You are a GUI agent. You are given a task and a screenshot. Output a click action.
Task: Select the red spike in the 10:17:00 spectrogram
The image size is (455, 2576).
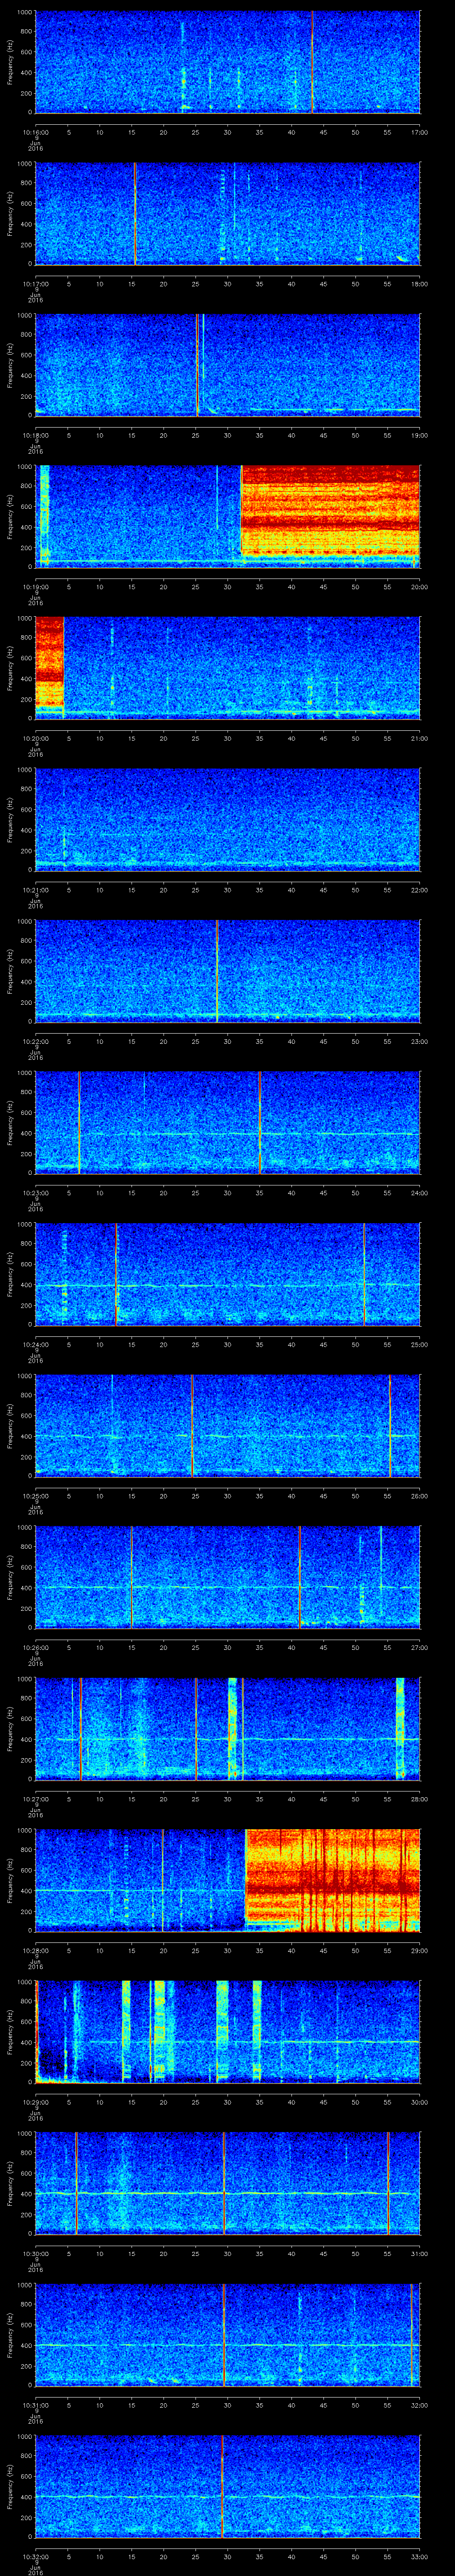[135, 213]
